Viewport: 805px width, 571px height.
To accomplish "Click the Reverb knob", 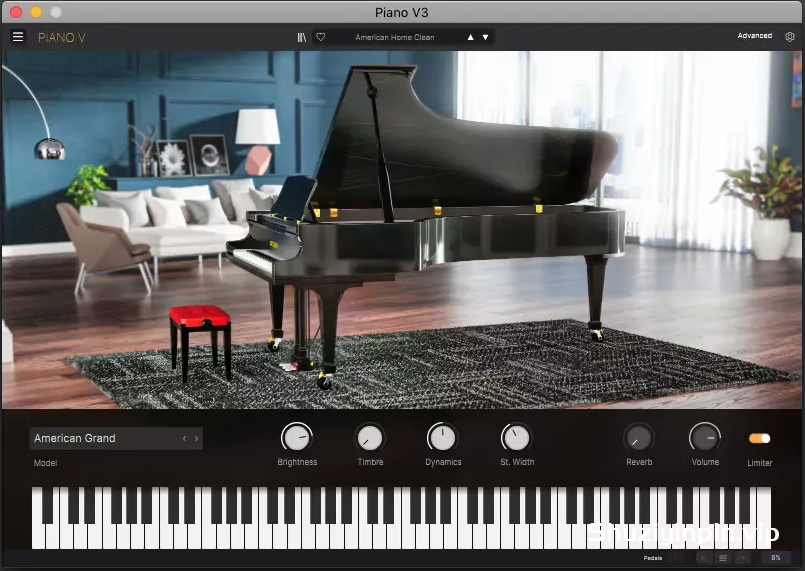I will click(639, 439).
